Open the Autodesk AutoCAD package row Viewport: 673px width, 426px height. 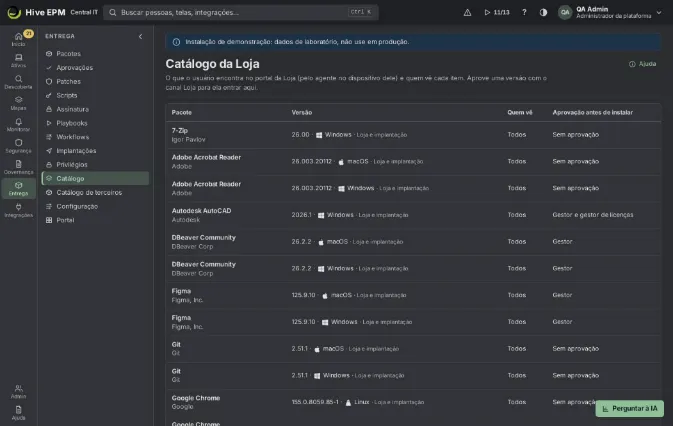point(413,215)
